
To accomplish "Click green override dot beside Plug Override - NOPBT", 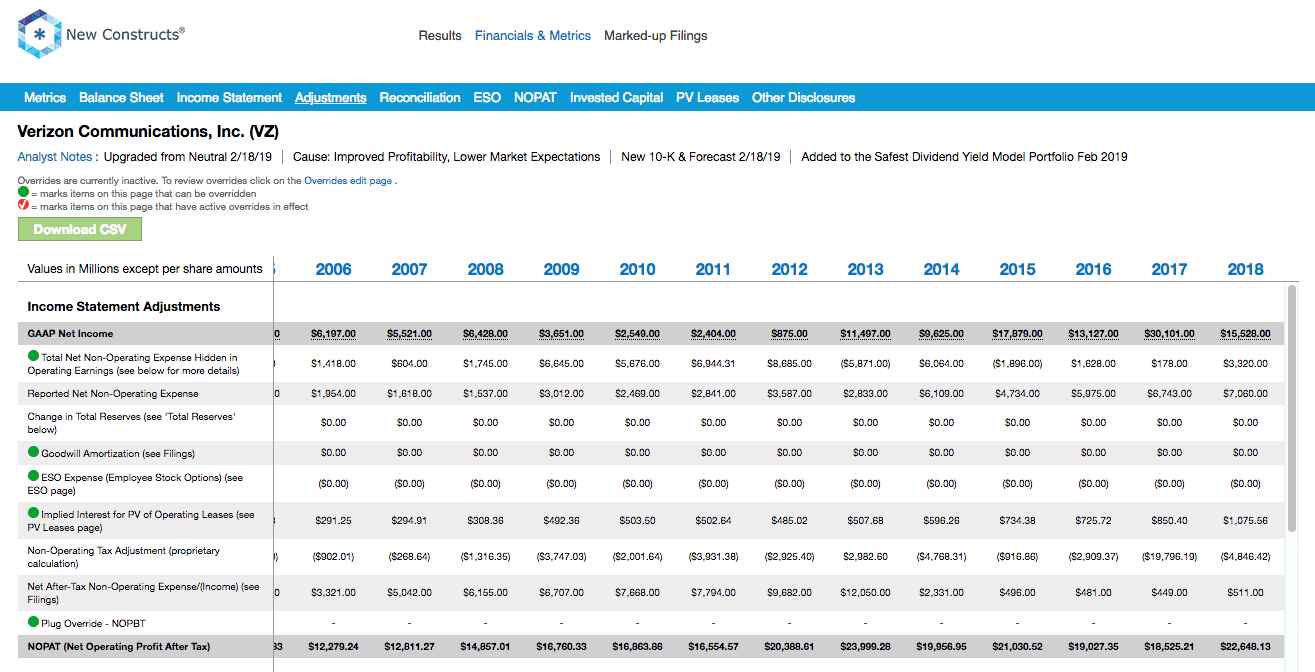I will coord(34,622).
